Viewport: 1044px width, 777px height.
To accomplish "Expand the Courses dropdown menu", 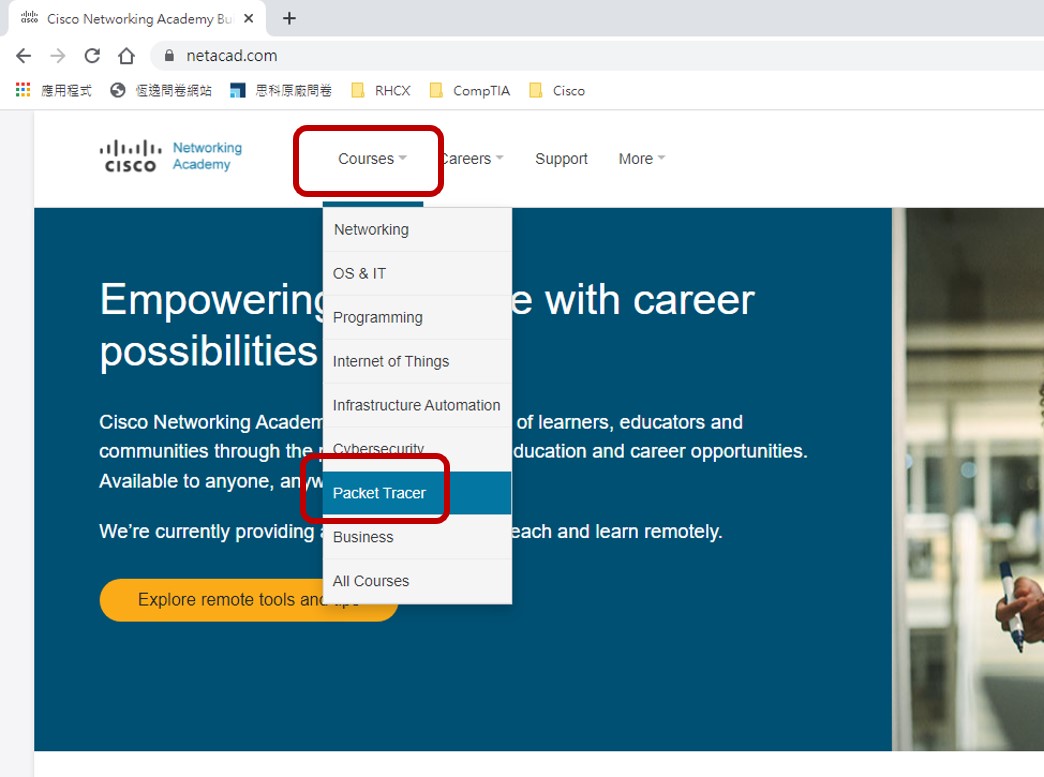I will pyautogui.click(x=372, y=159).
